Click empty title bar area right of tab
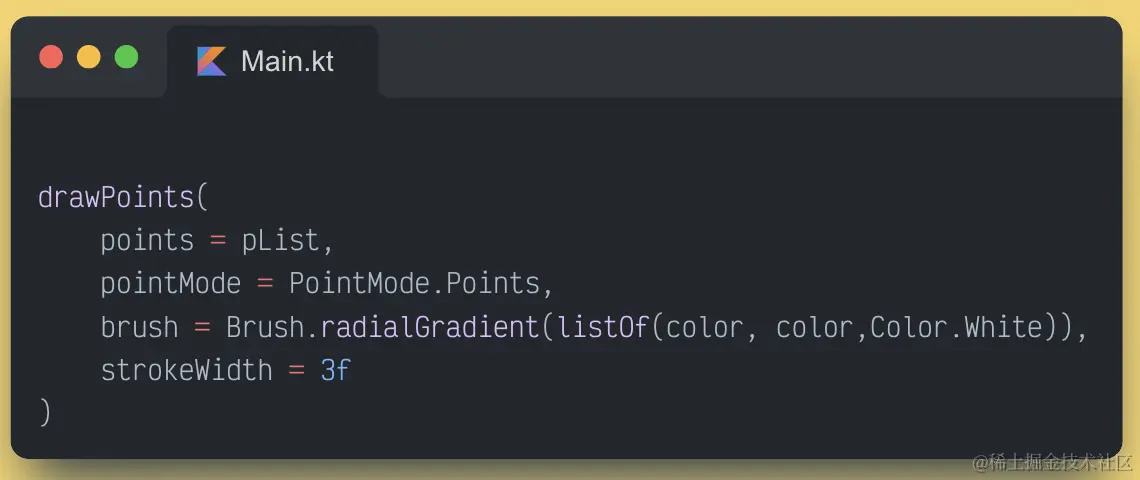1140x480 pixels. pyautogui.click(x=749, y=61)
